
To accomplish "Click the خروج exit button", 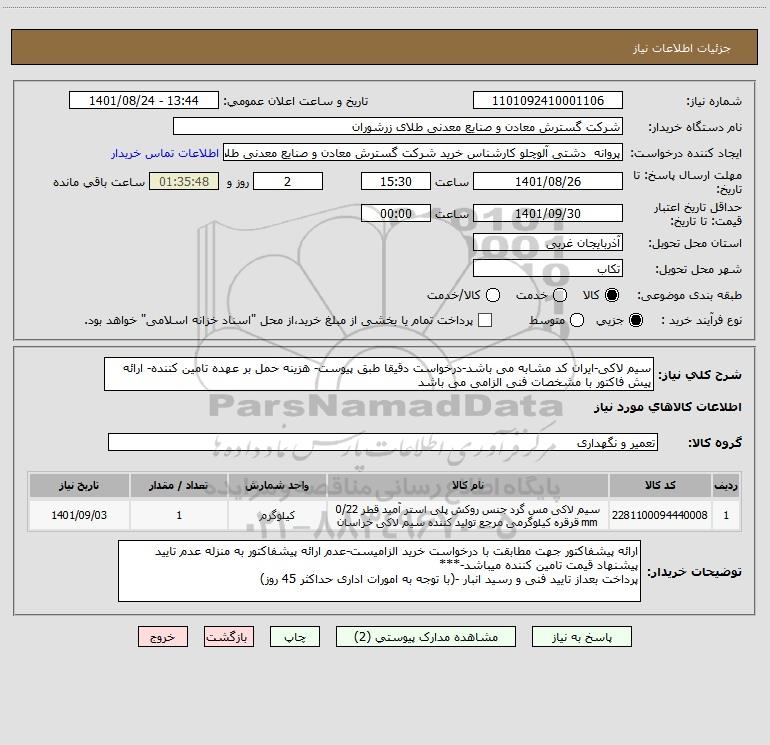I will click(x=163, y=637).
